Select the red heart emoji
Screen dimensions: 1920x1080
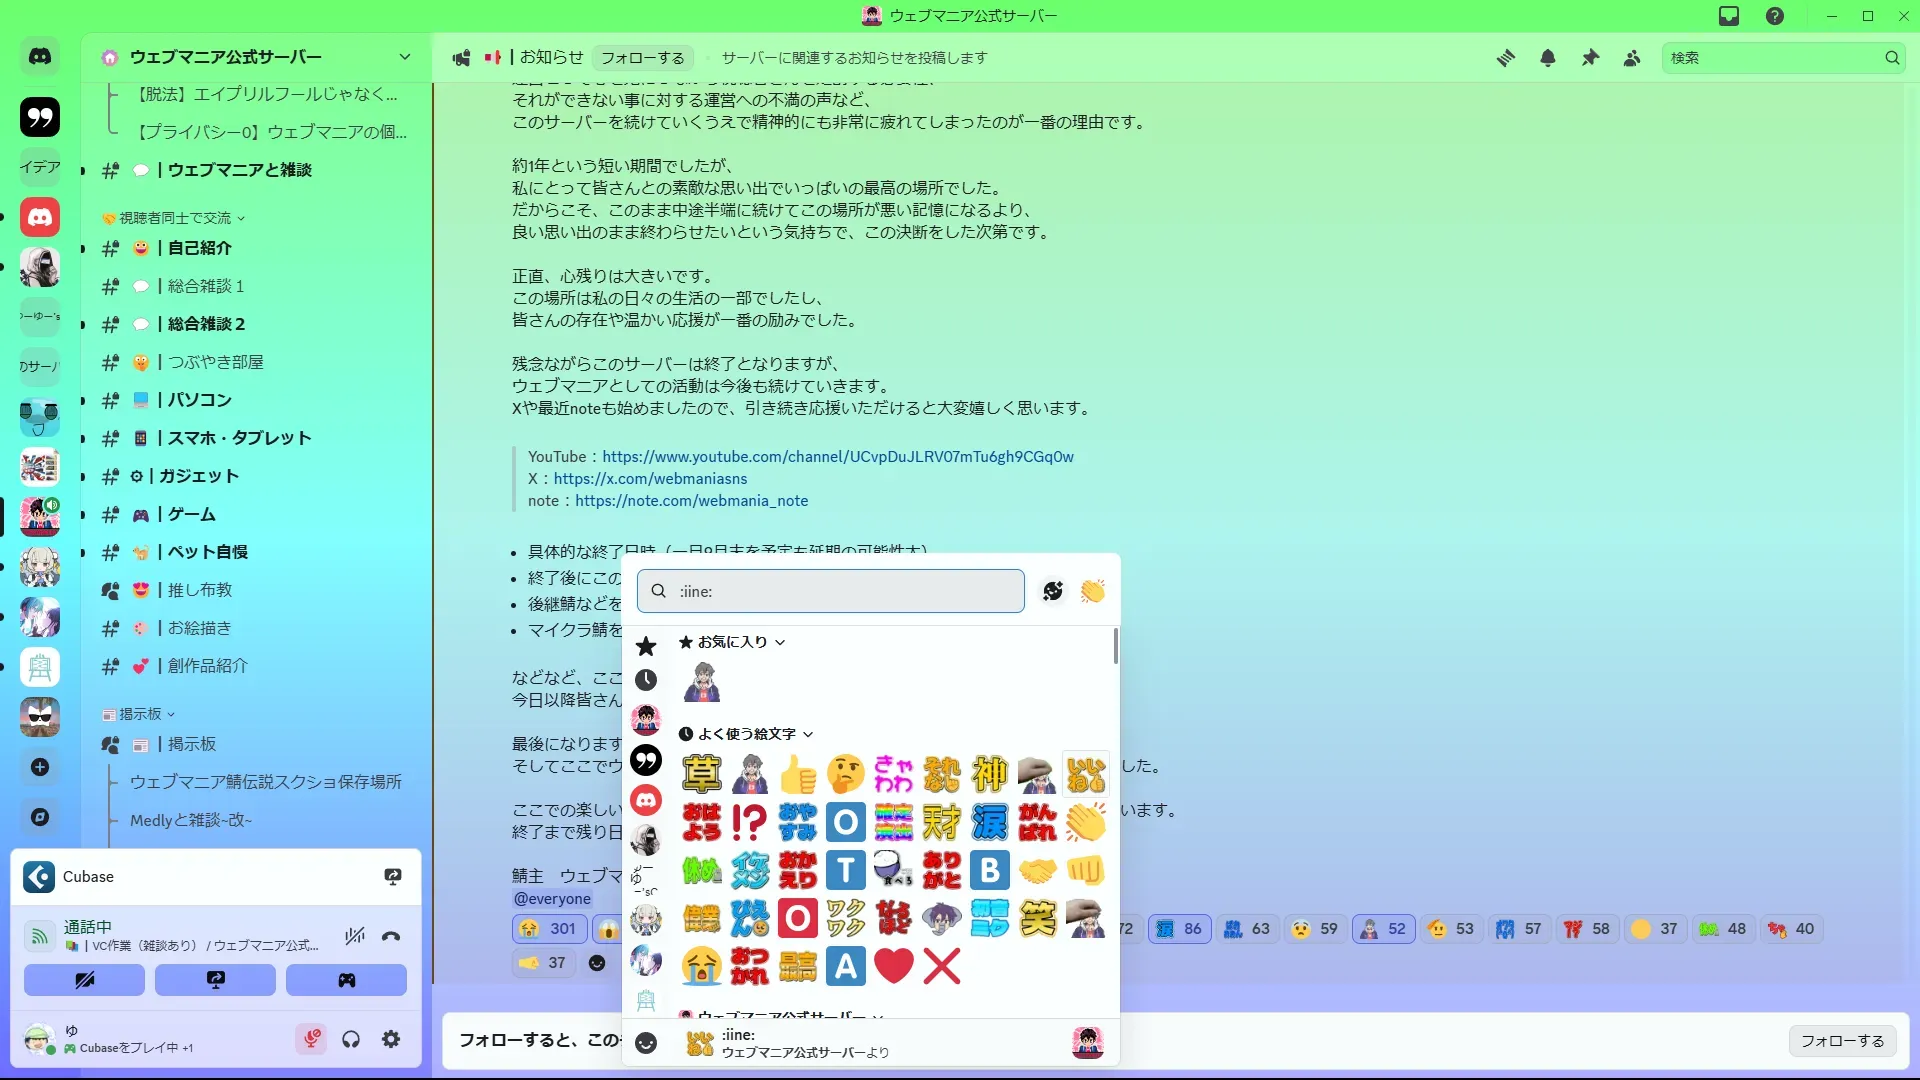pos(893,966)
